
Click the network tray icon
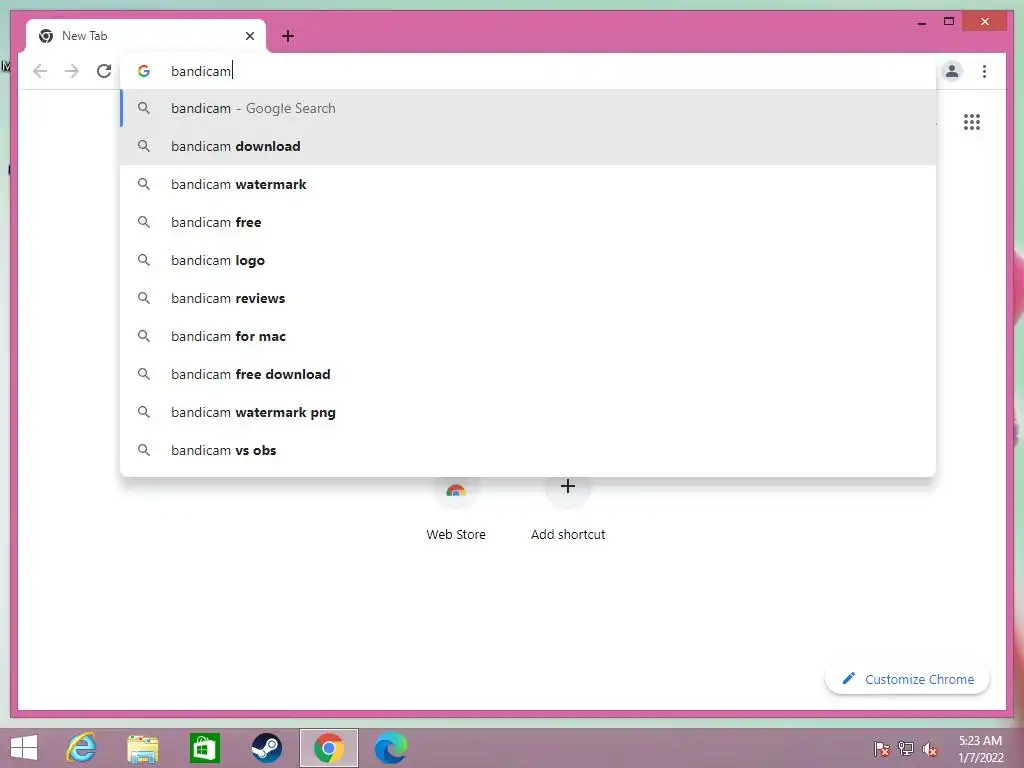coord(906,749)
